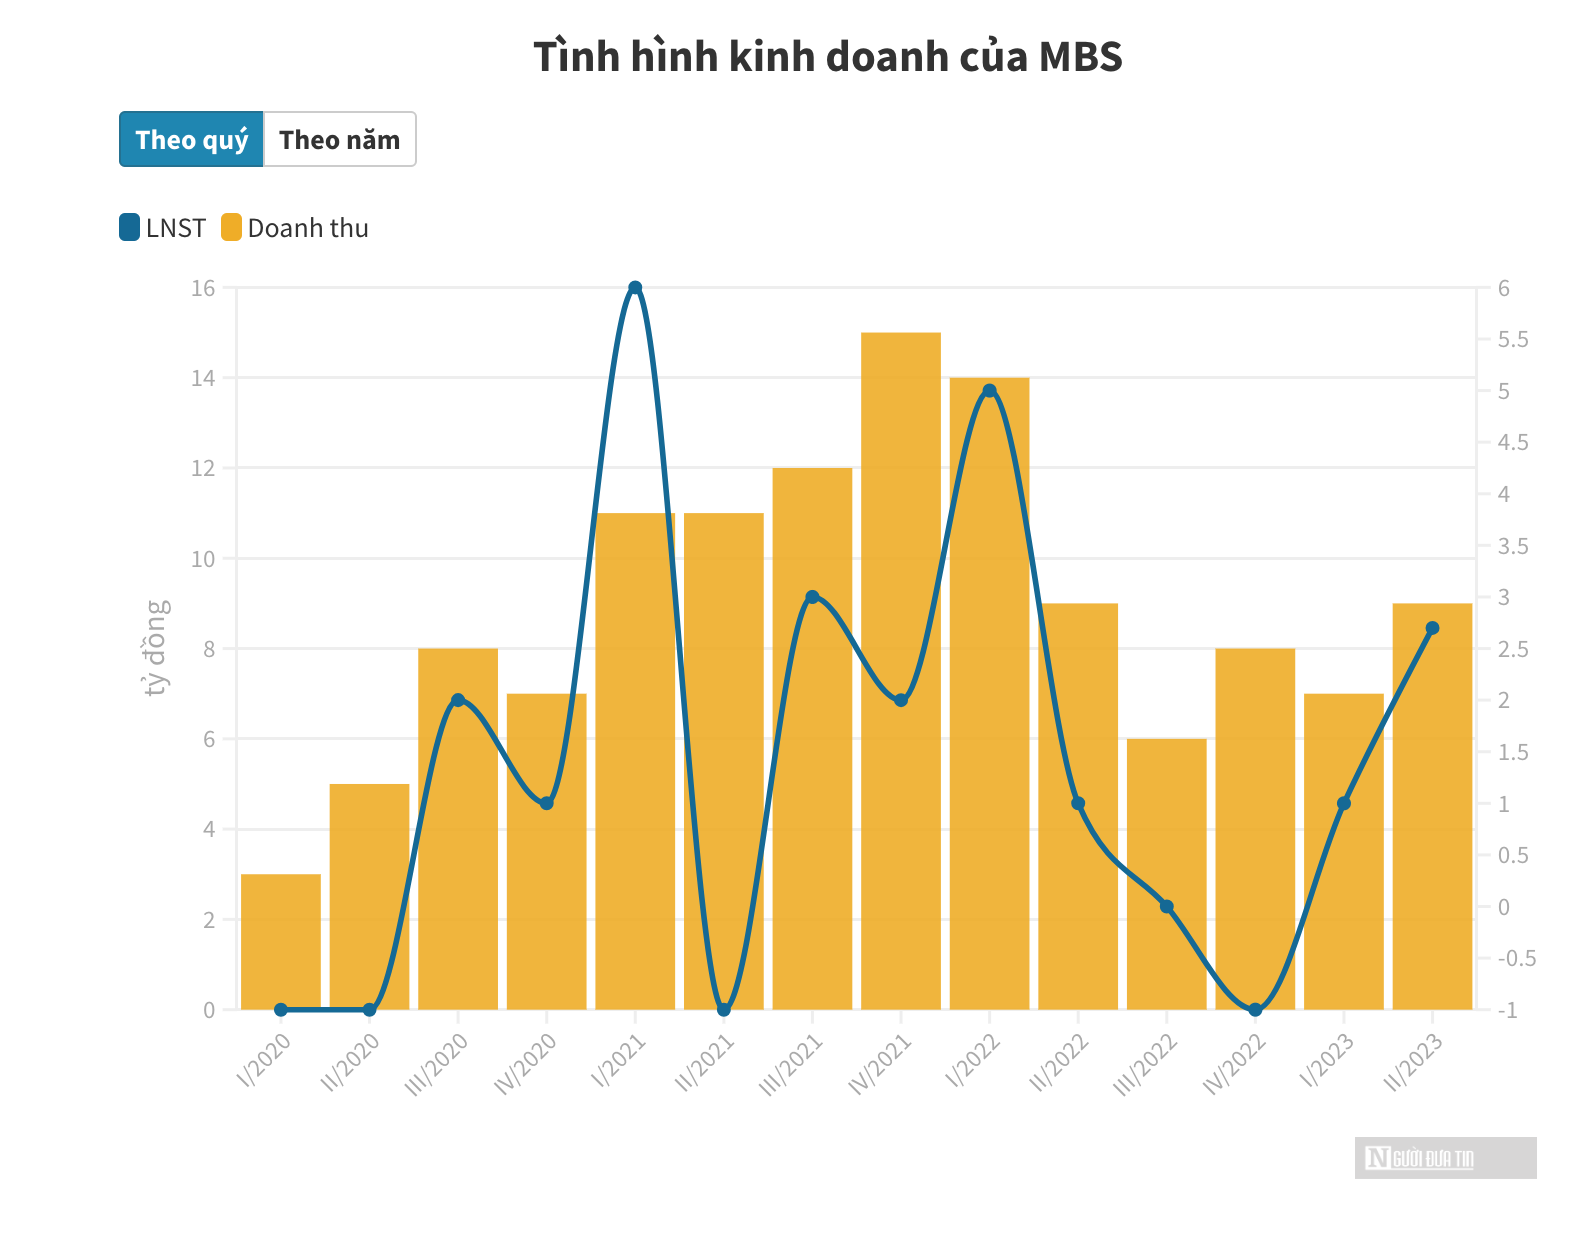The height and width of the screenshot is (1244, 1596).
Task: Click the blue LNST legend color swatch
Action: tap(129, 228)
